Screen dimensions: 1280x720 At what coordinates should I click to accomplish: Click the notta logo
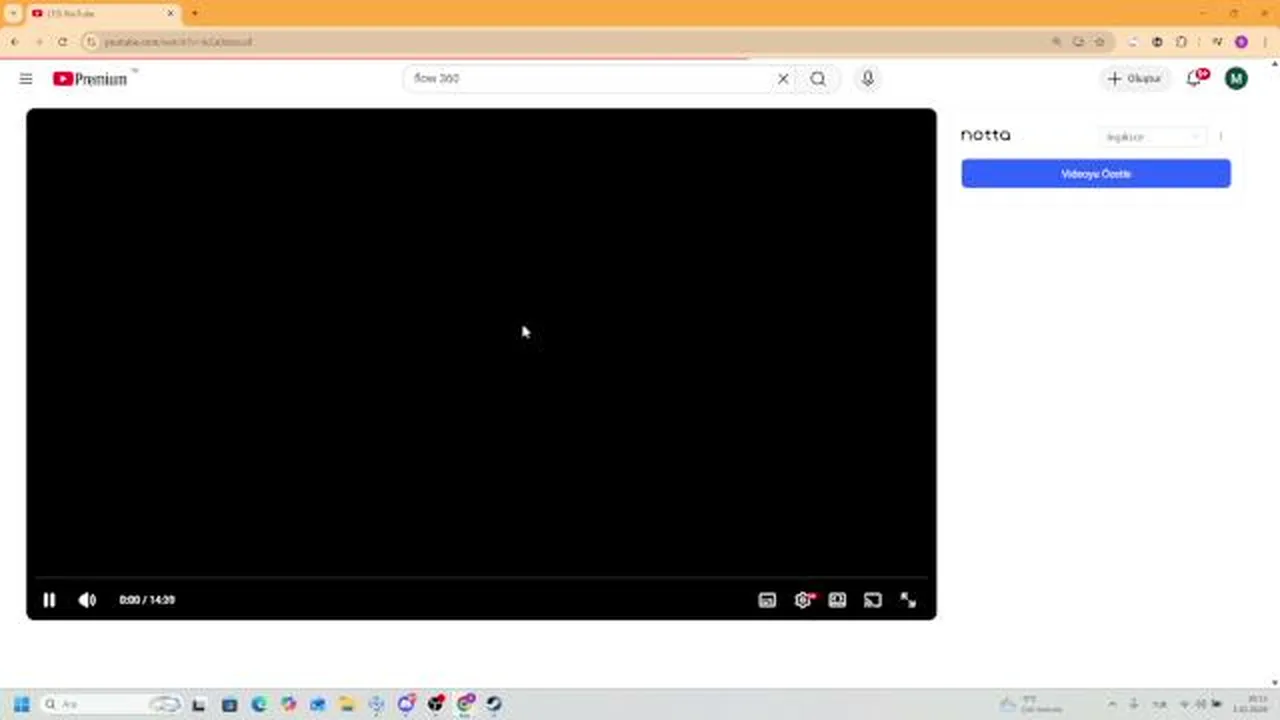[985, 135]
